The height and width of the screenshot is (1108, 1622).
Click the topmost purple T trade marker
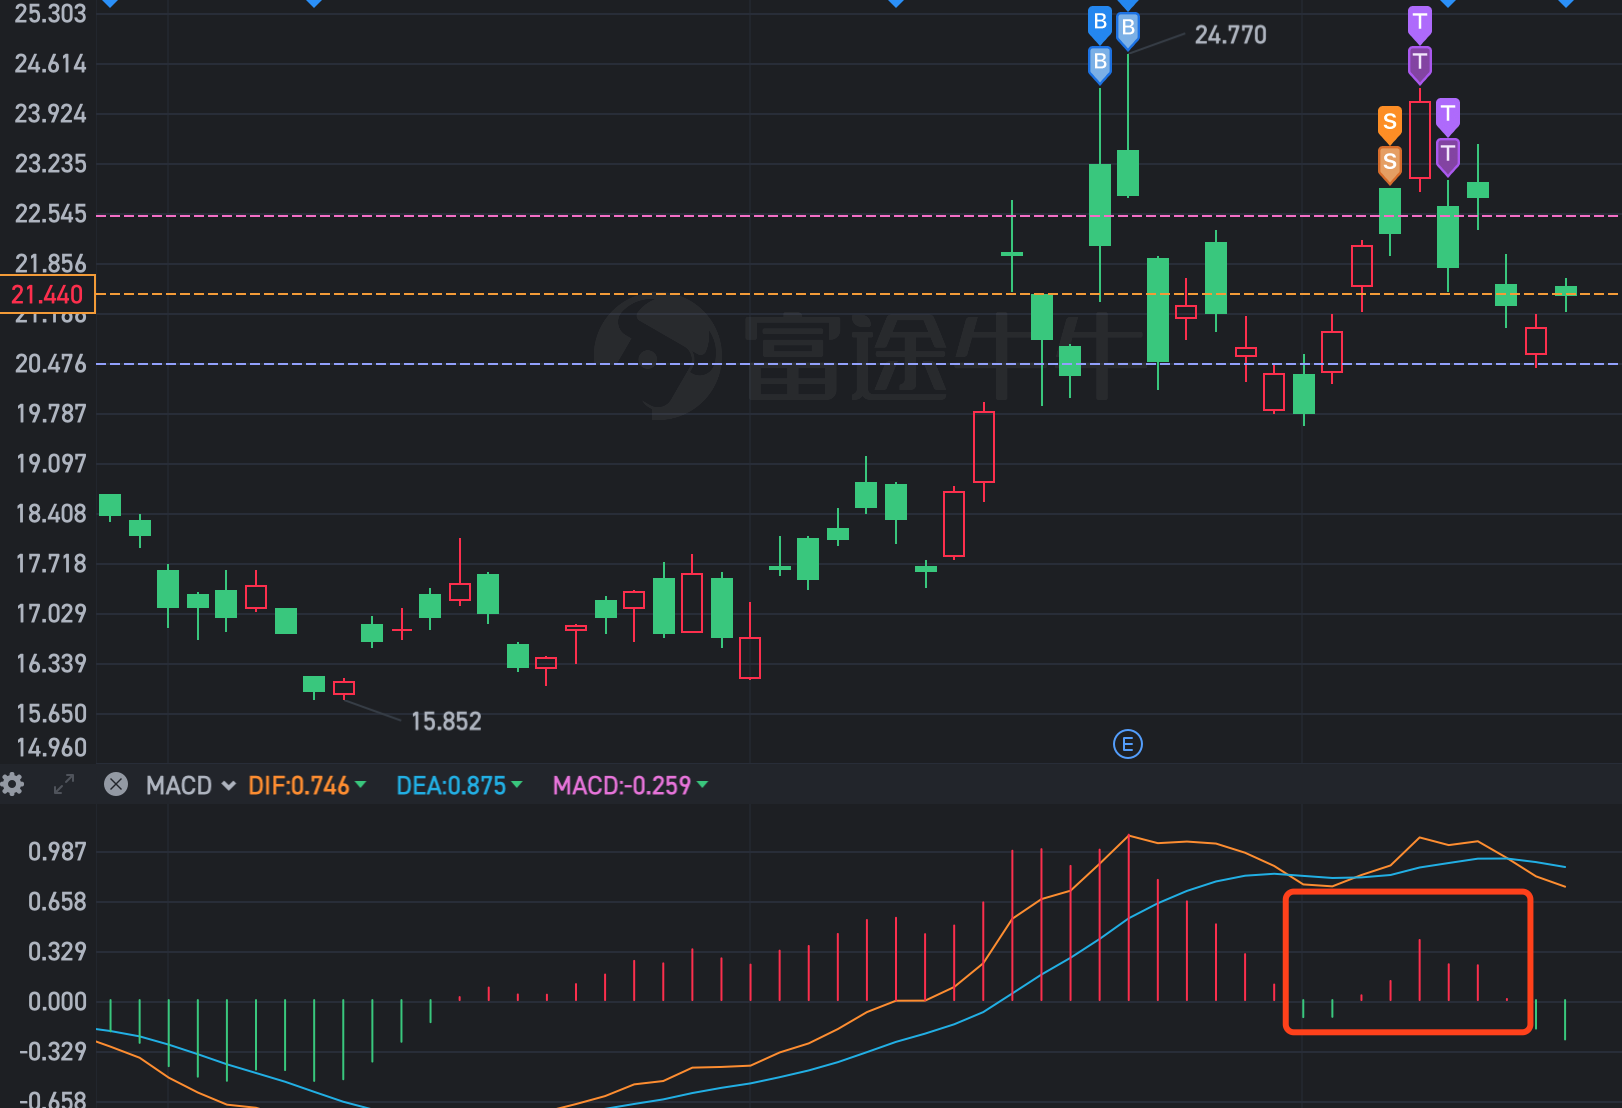click(1420, 23)
